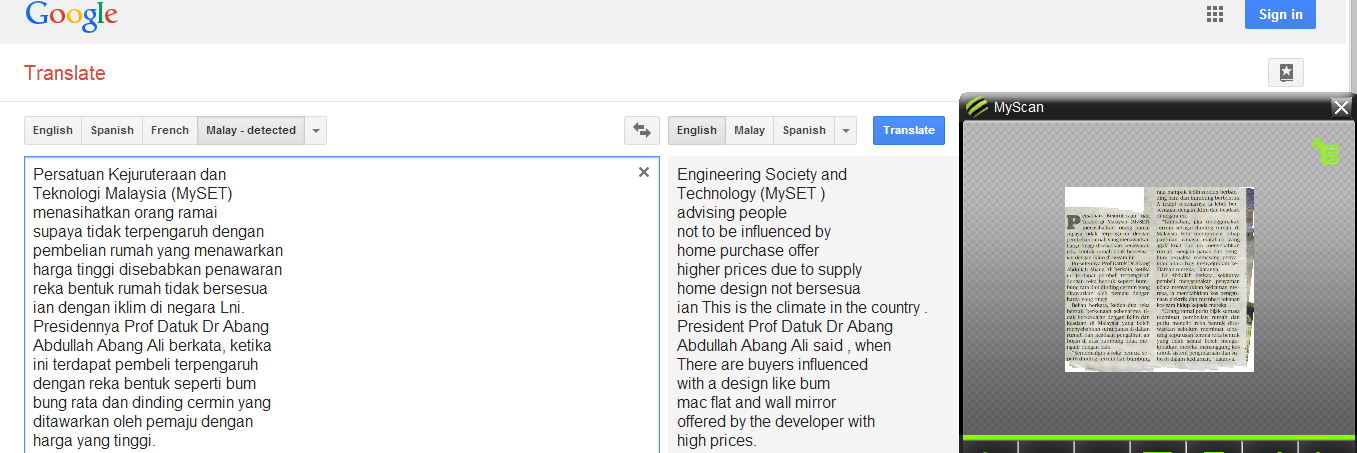
Task: Click the scanned newspaper thumbnail in MyScan
Action: tap(1158, 279)
